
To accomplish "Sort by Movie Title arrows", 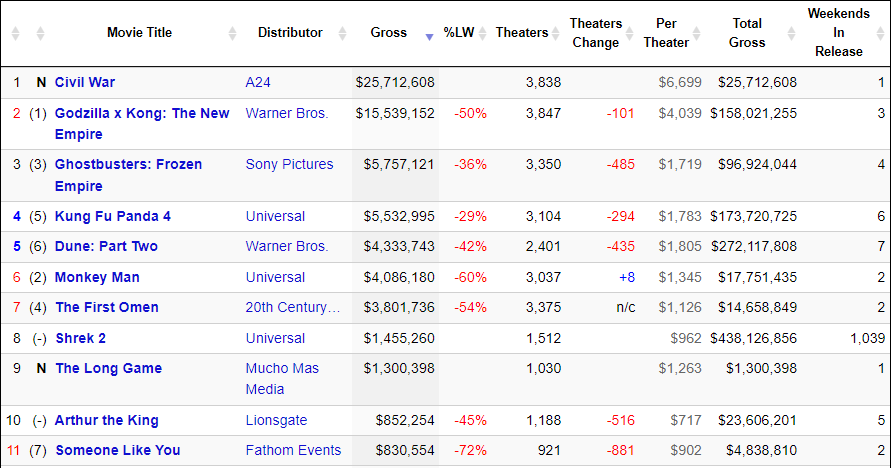I will [232, 33].
